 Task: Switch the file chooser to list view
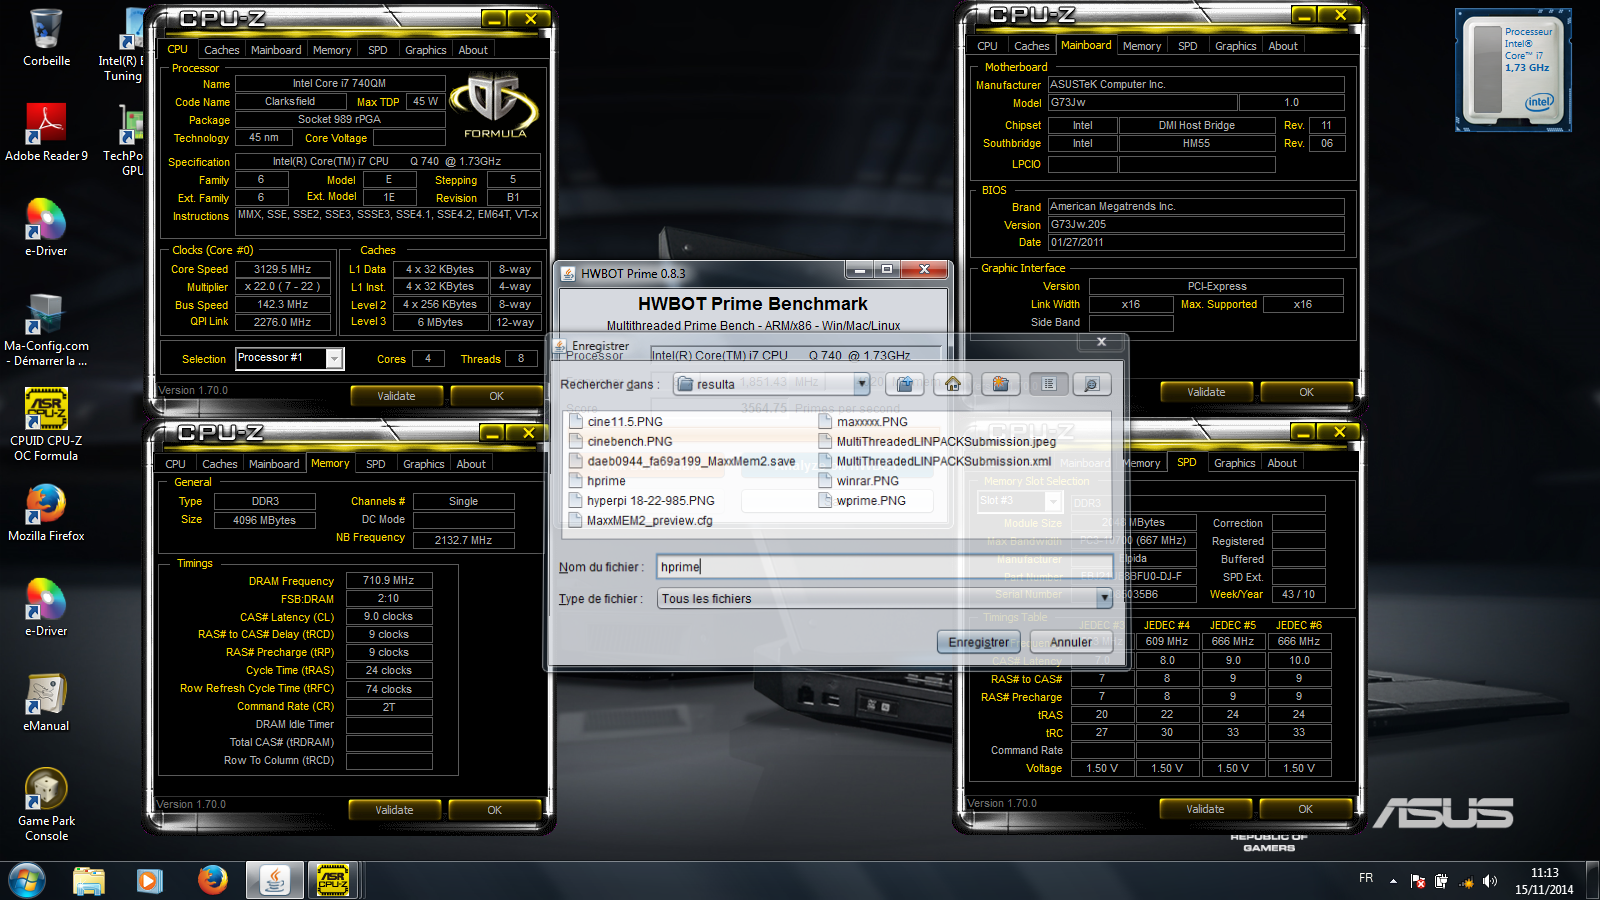coord(1048,384)
